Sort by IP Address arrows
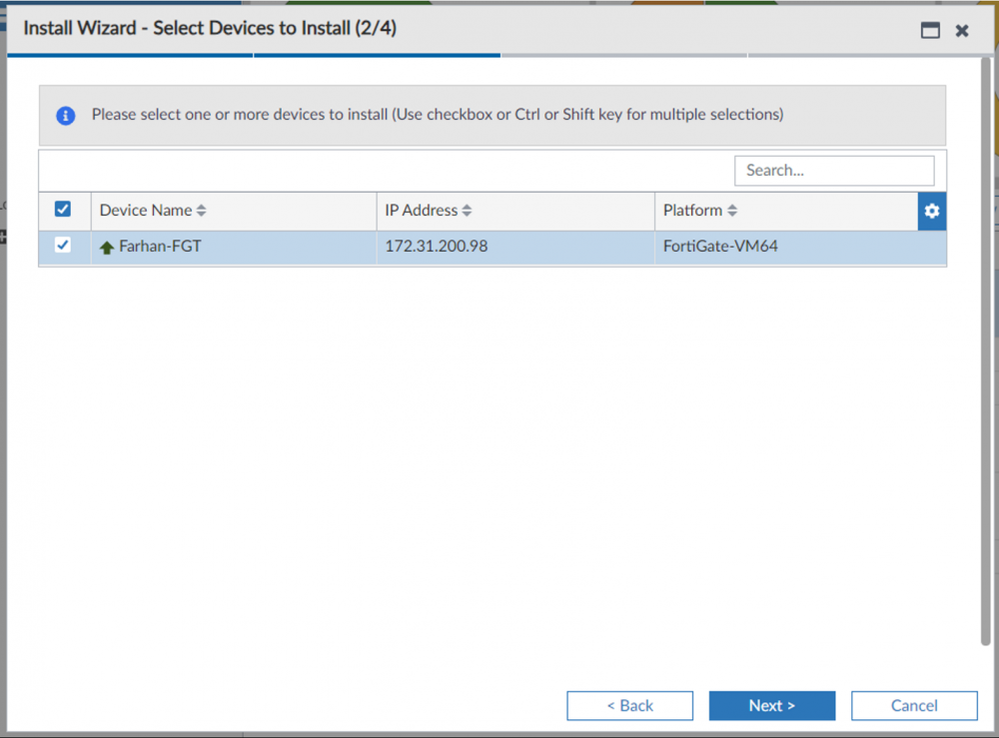The height and width of the screenshot is (738, 999). (467, 211)
